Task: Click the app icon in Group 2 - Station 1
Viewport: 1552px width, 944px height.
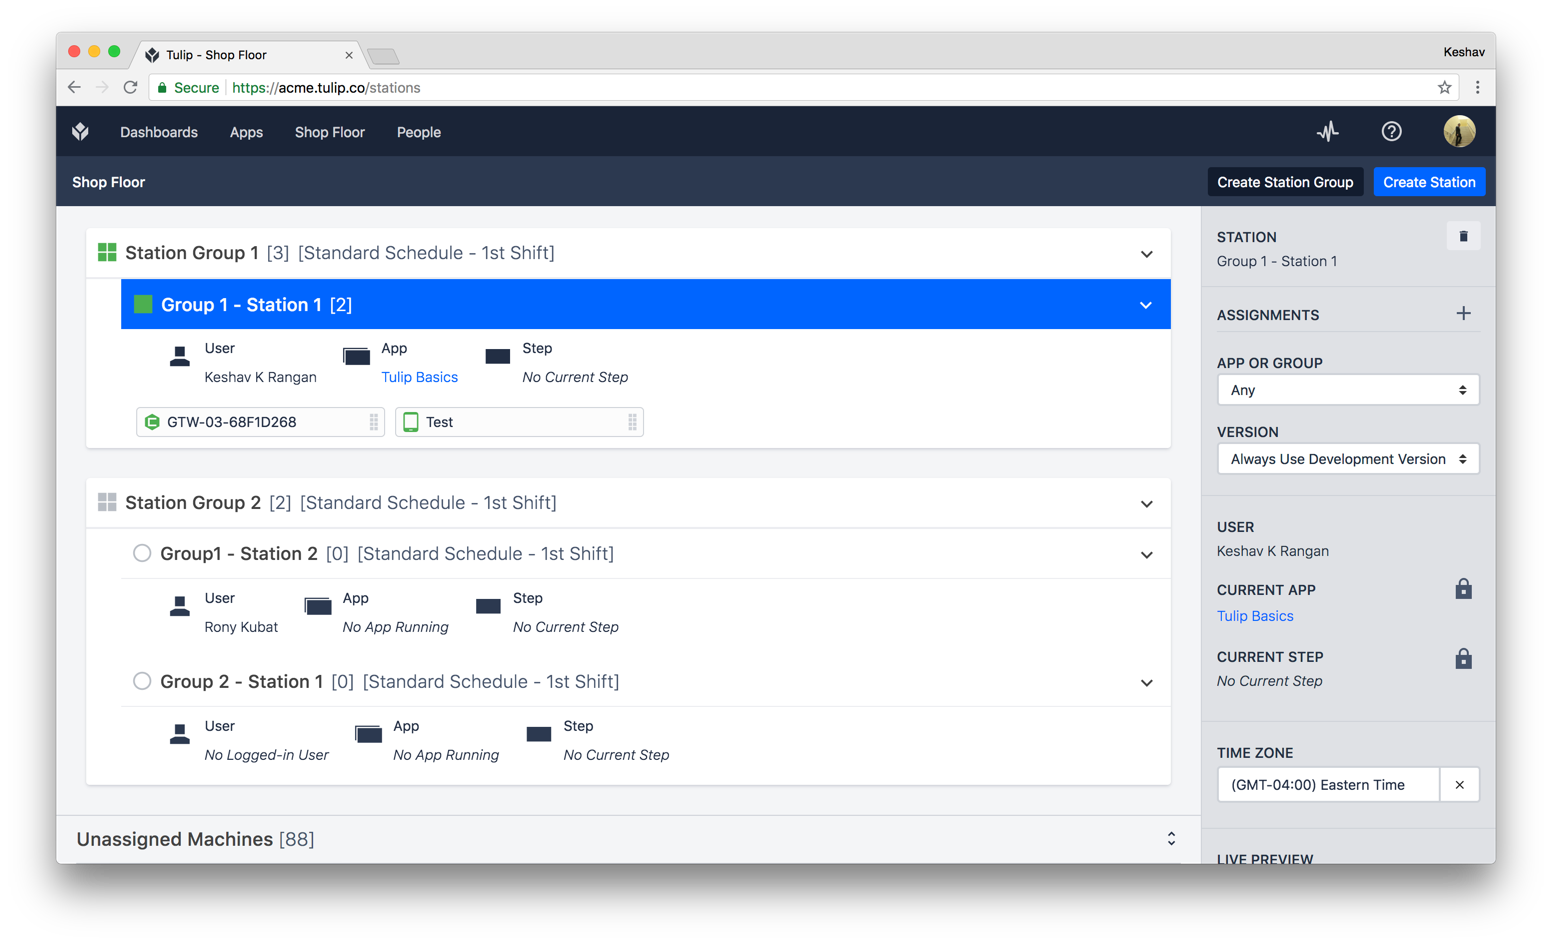Action: (368, 734)
